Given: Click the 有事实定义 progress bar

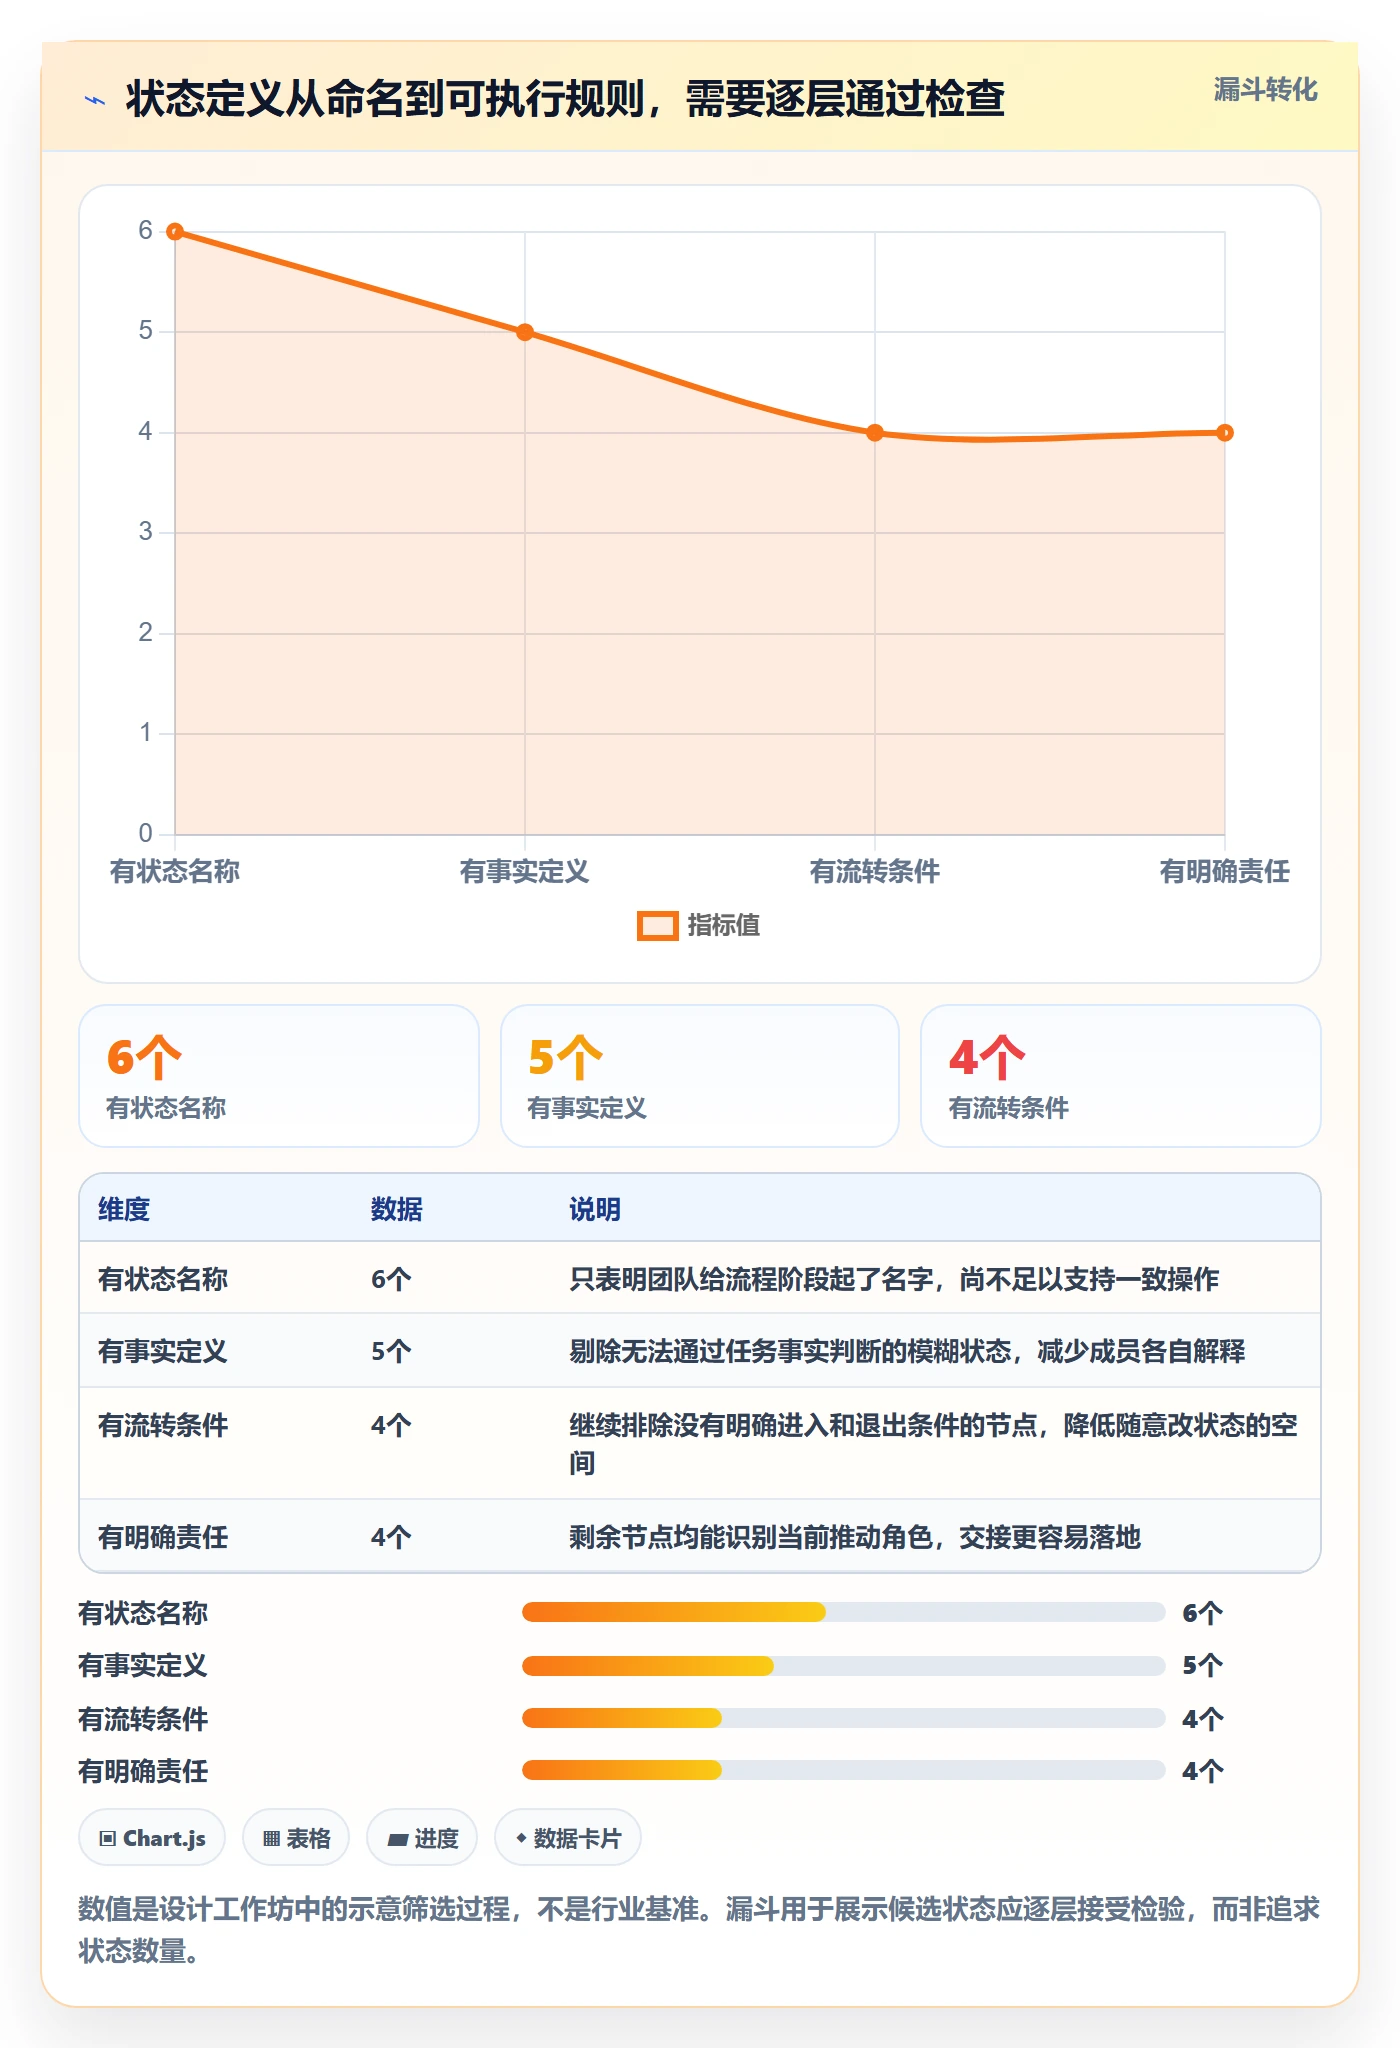Looking at the screenshot, I should coord(843,1666).
